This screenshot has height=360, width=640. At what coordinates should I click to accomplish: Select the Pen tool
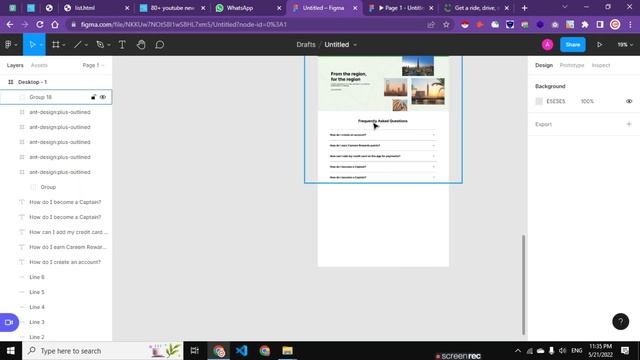(100, 44)
